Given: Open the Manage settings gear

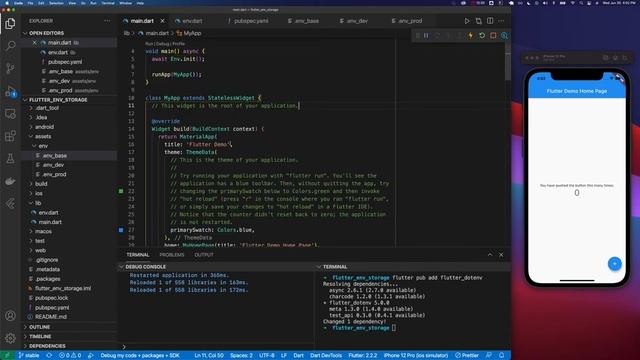Looking at the screenshot, I should 10,338.
